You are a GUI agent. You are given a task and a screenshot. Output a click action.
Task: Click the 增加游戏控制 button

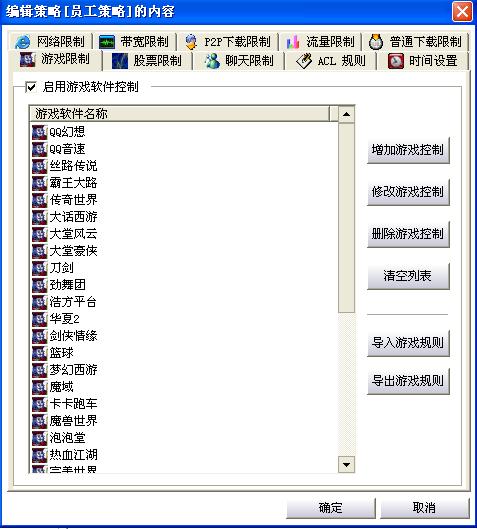pos(408,150)
